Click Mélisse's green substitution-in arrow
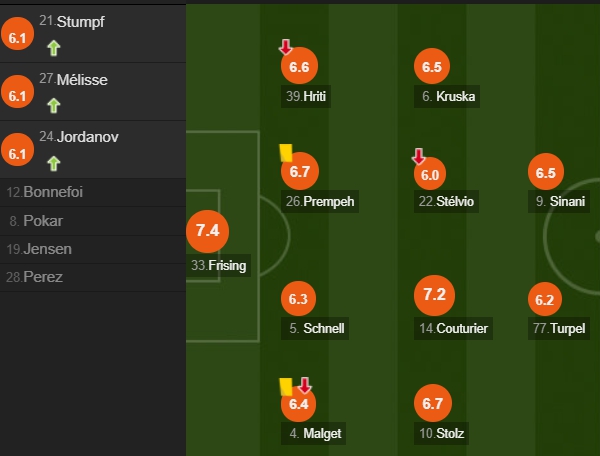 click(x=54, y=106)
